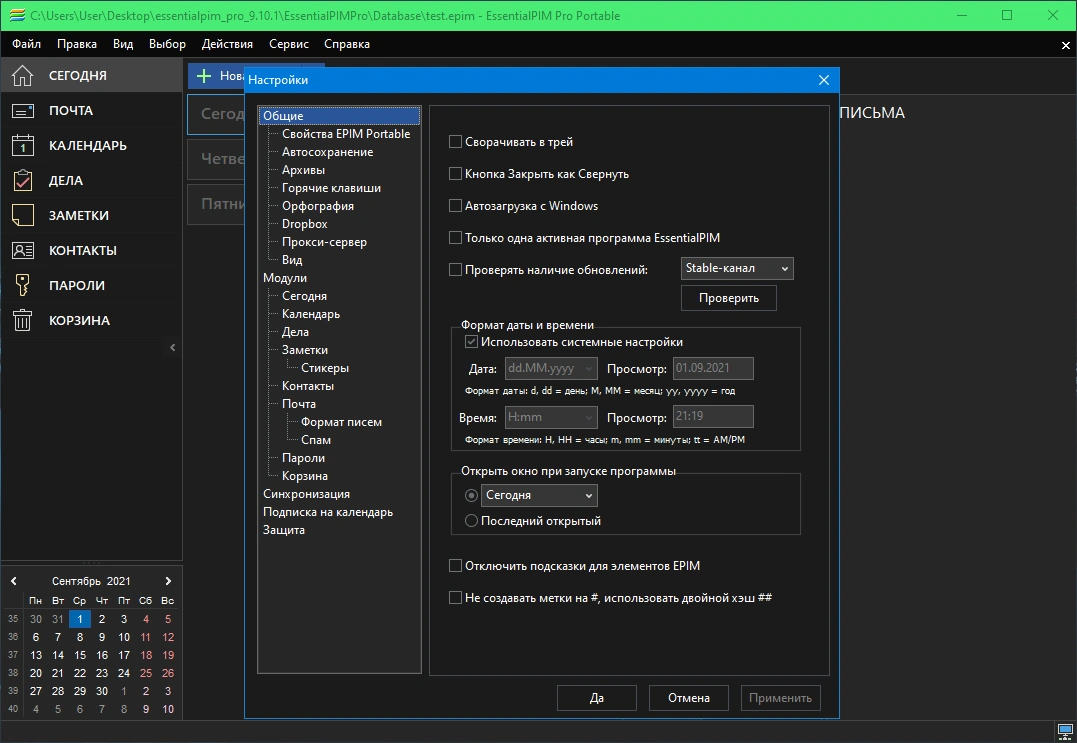This screenshot has width=1077, height=743.
Task: Open the Пароли key icon
Action: (x=23, y=285)
